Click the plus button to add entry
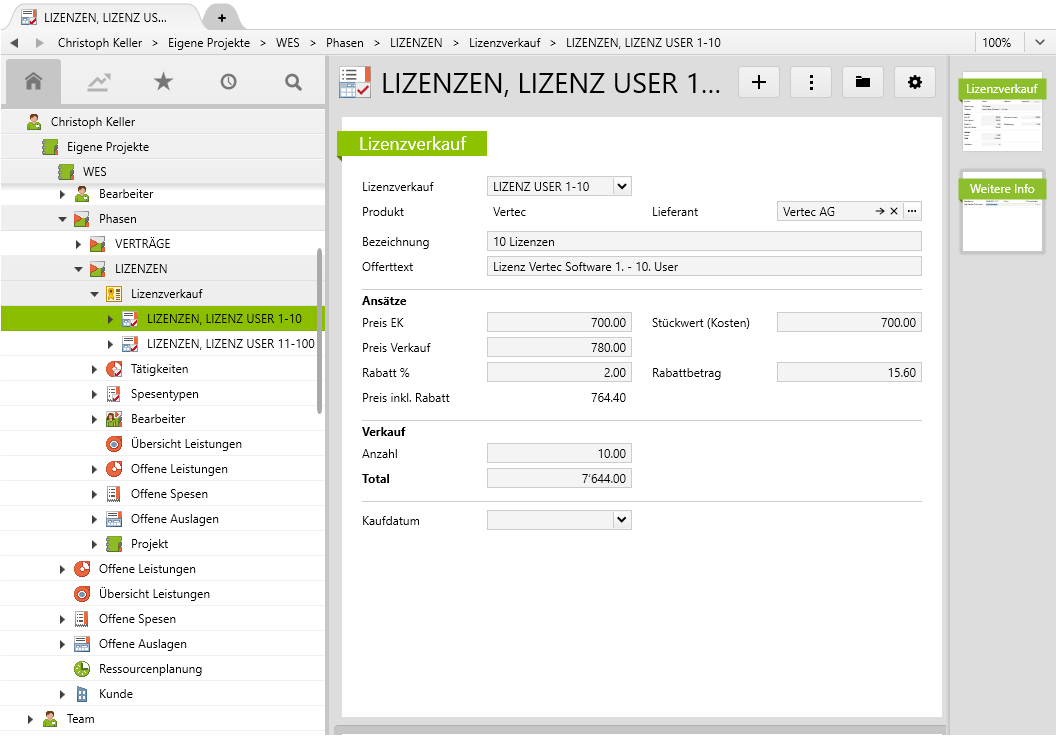 (x=759, y=83)
